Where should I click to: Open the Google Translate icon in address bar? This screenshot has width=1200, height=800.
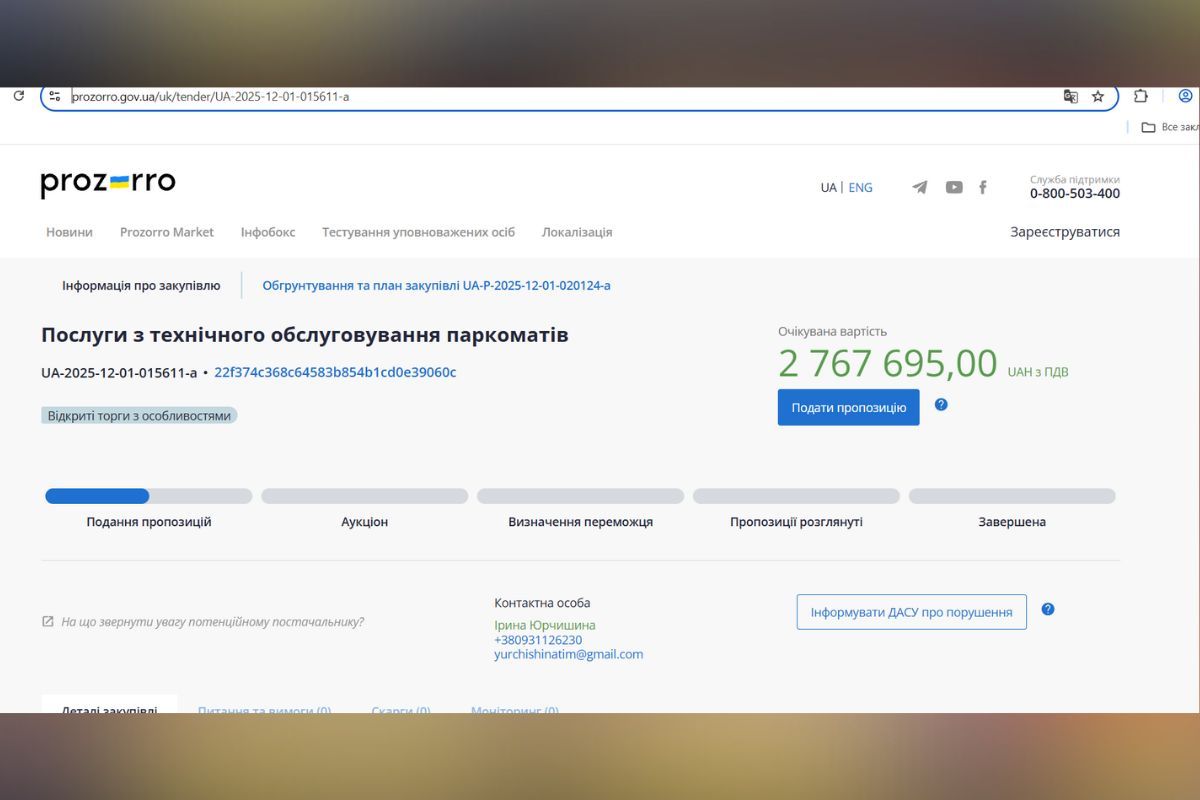1071,96
